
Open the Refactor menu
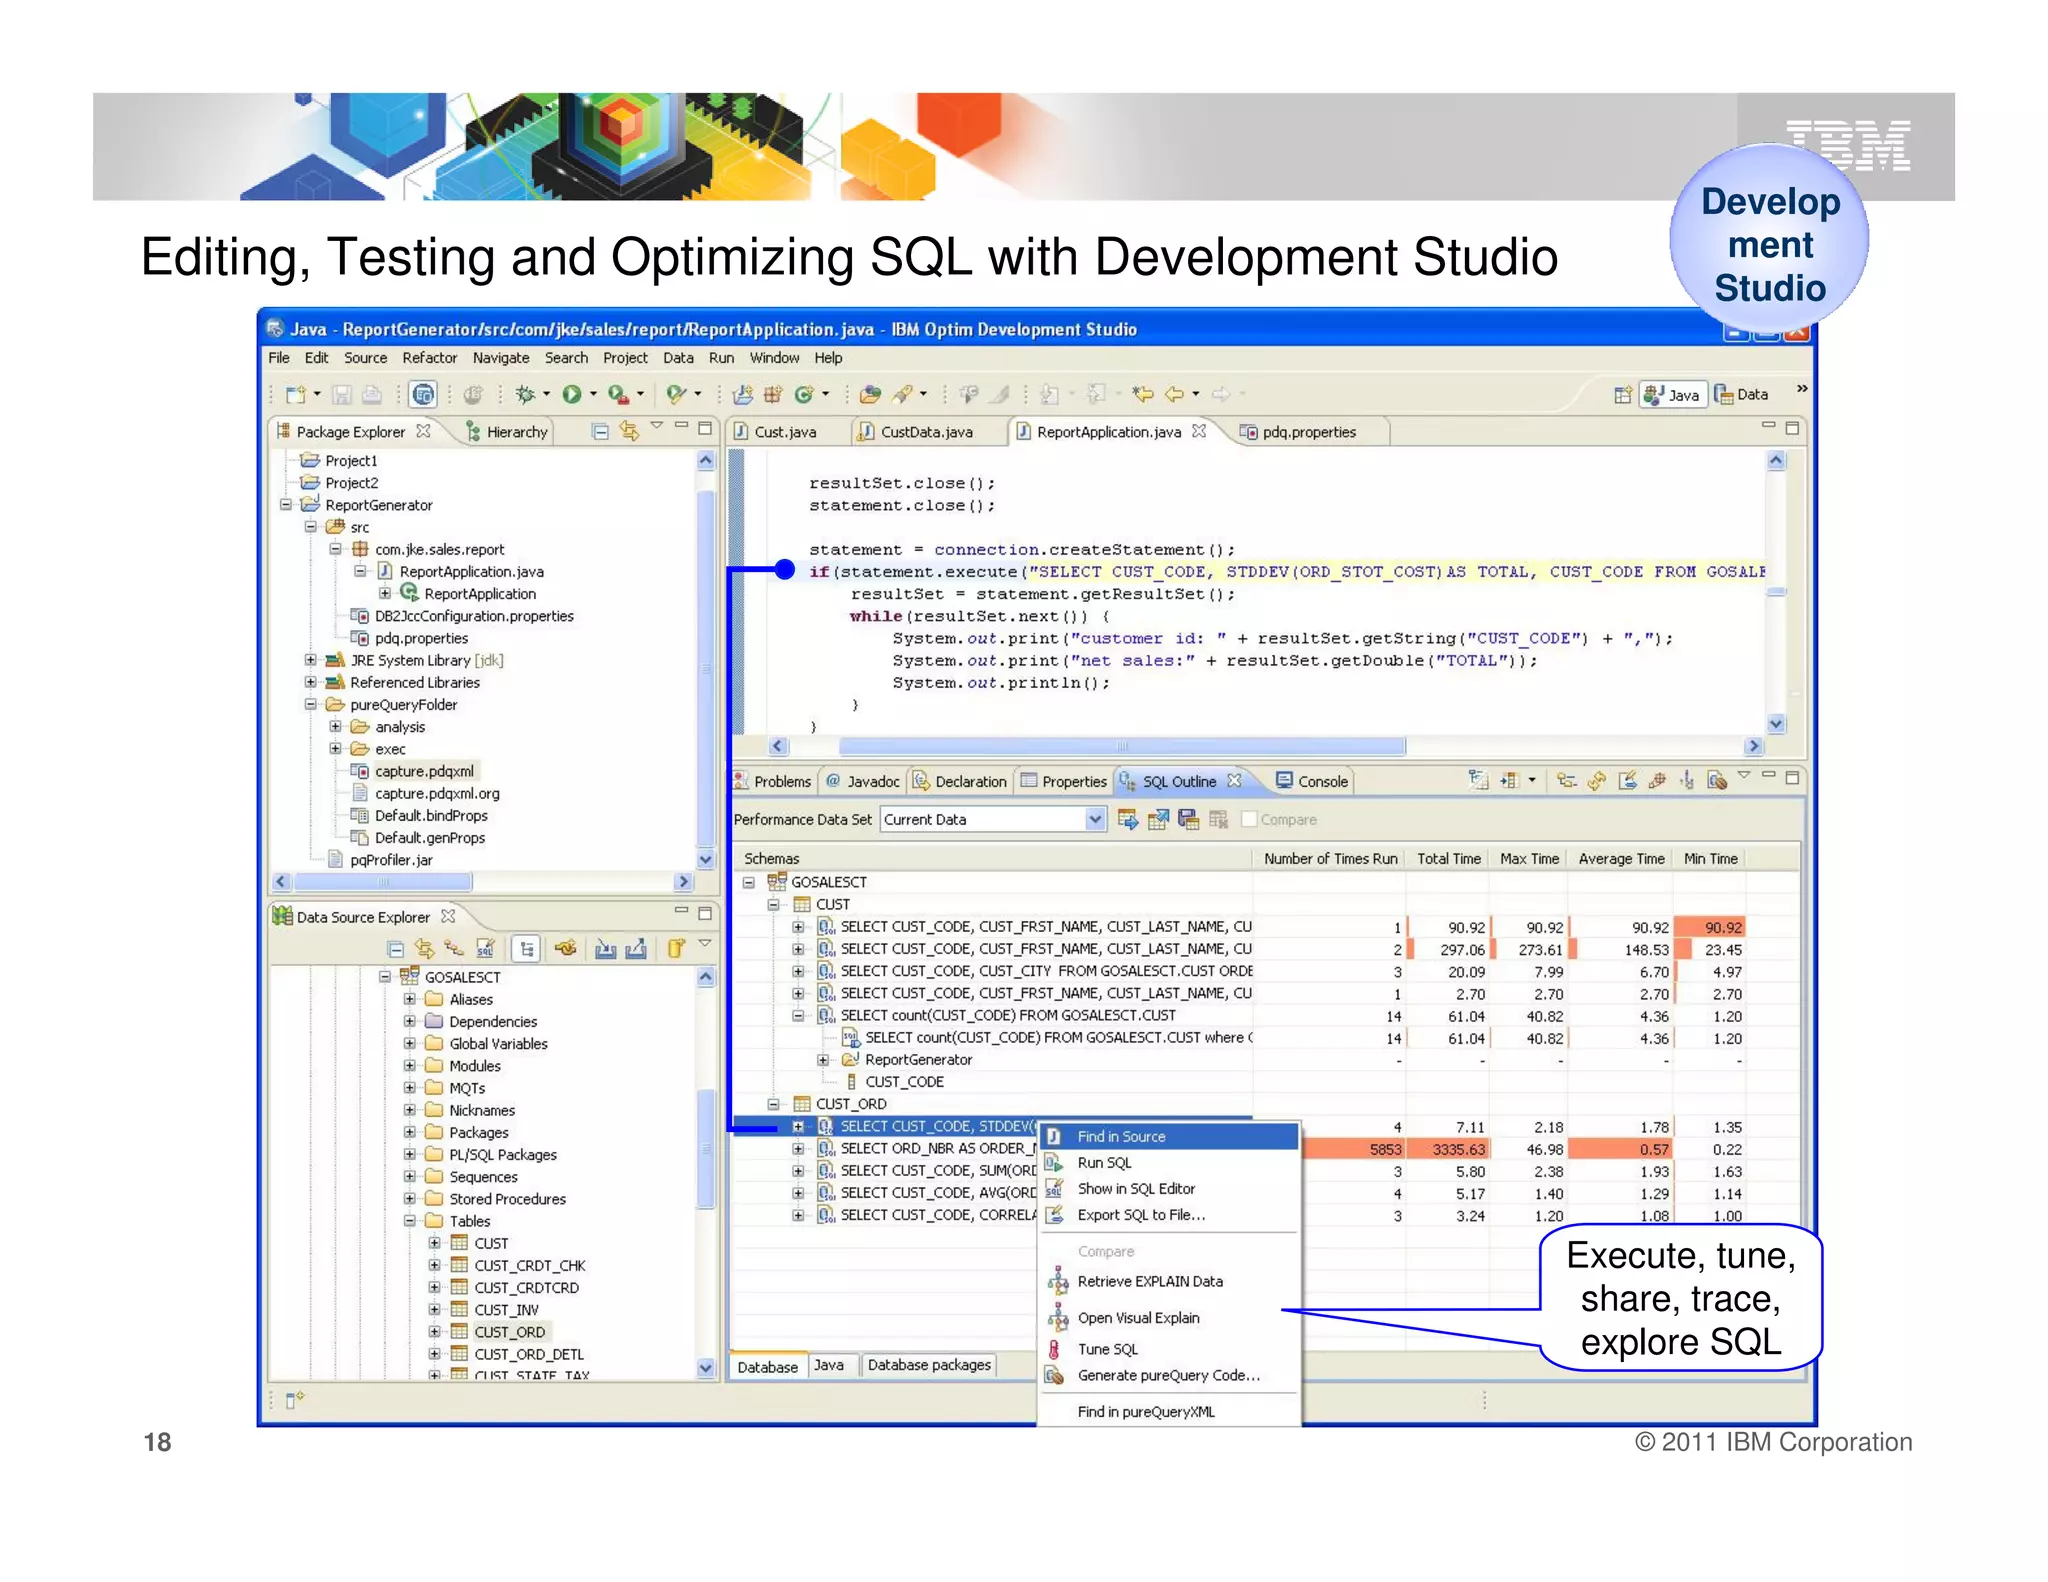click(430, 358)
